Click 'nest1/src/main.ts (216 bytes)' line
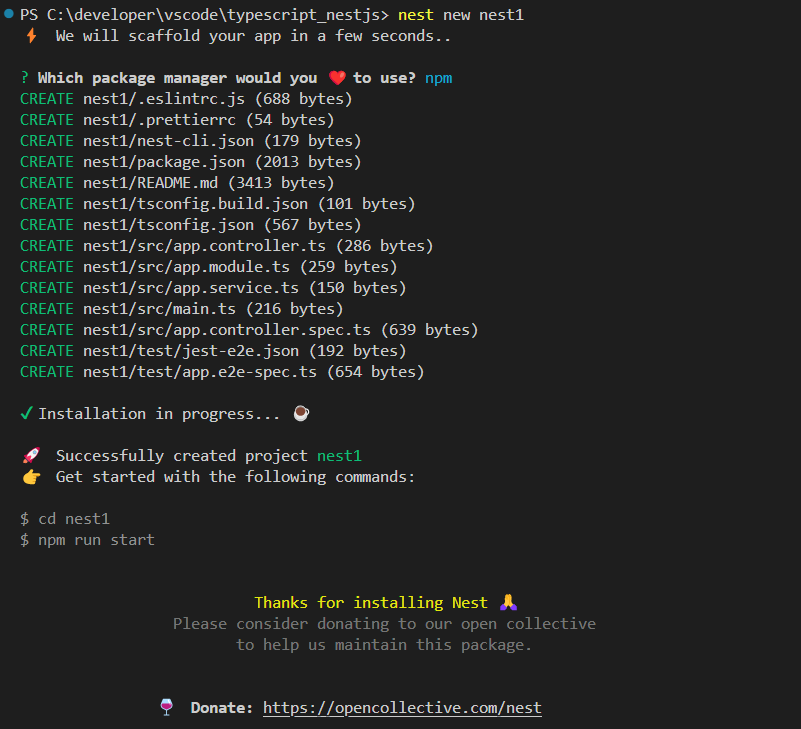Viewport: 801px width, 729px height. tap(213, 309)
